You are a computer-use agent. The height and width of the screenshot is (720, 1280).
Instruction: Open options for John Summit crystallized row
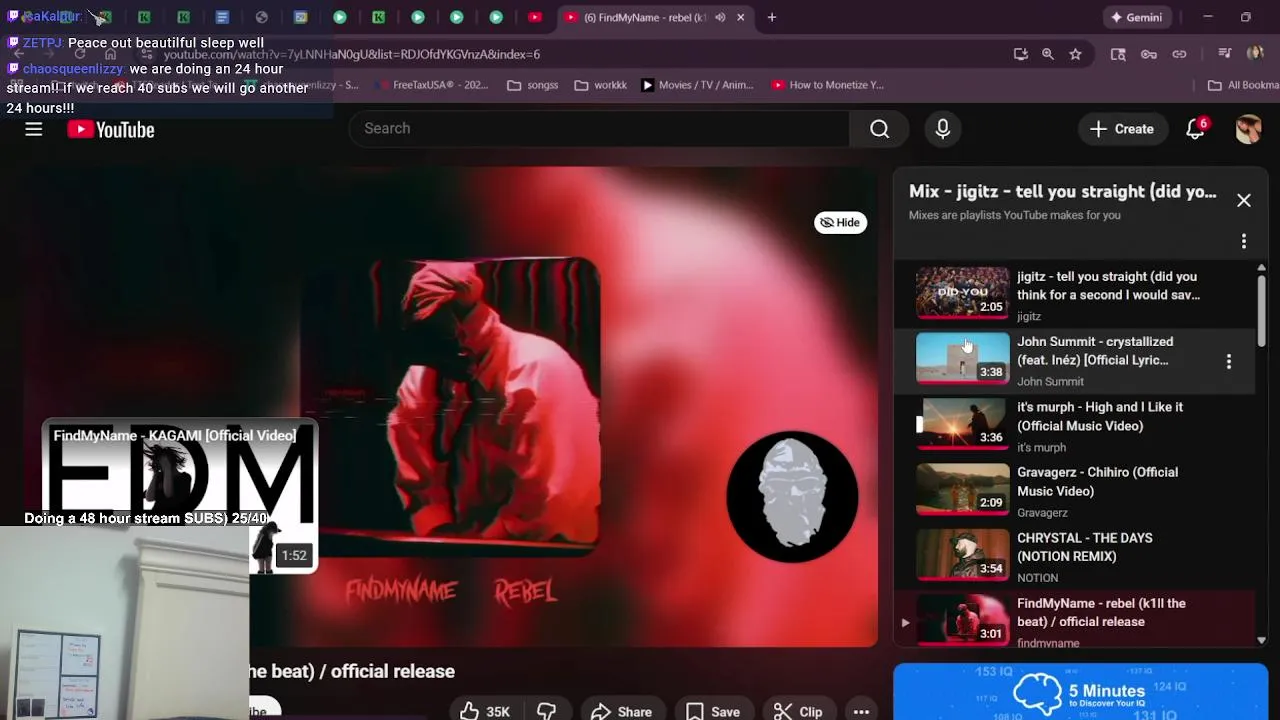point(1229,361)
